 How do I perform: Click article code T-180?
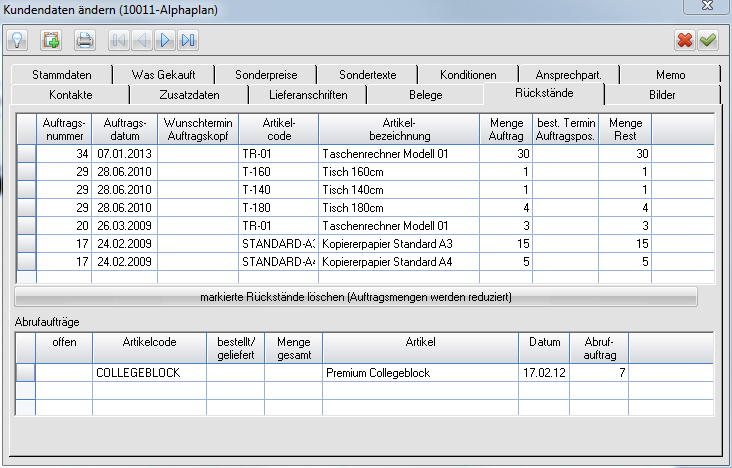point(278,207)
